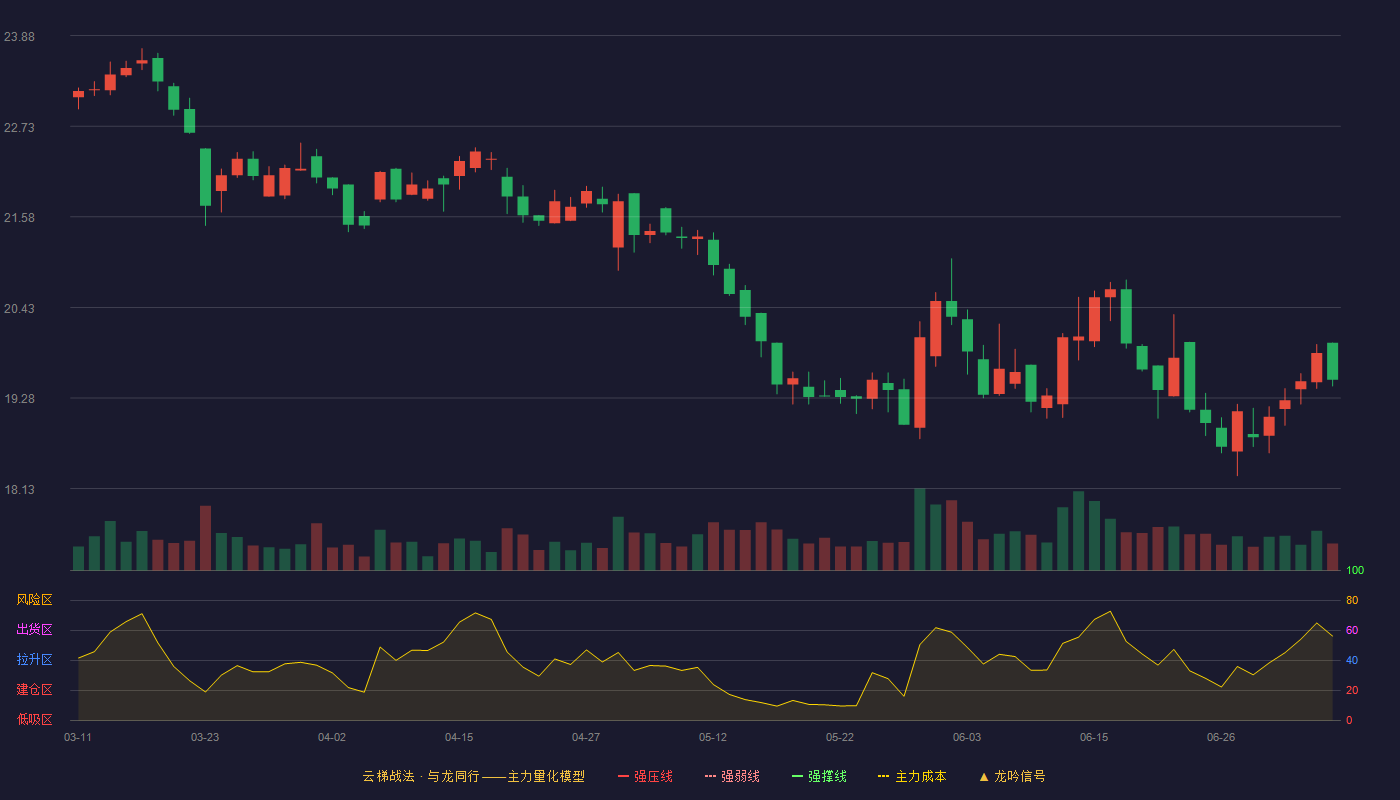Screen dimensions: 1400x800
Task: Toggle the 强弱线 legend series
Action: [732, 776]
